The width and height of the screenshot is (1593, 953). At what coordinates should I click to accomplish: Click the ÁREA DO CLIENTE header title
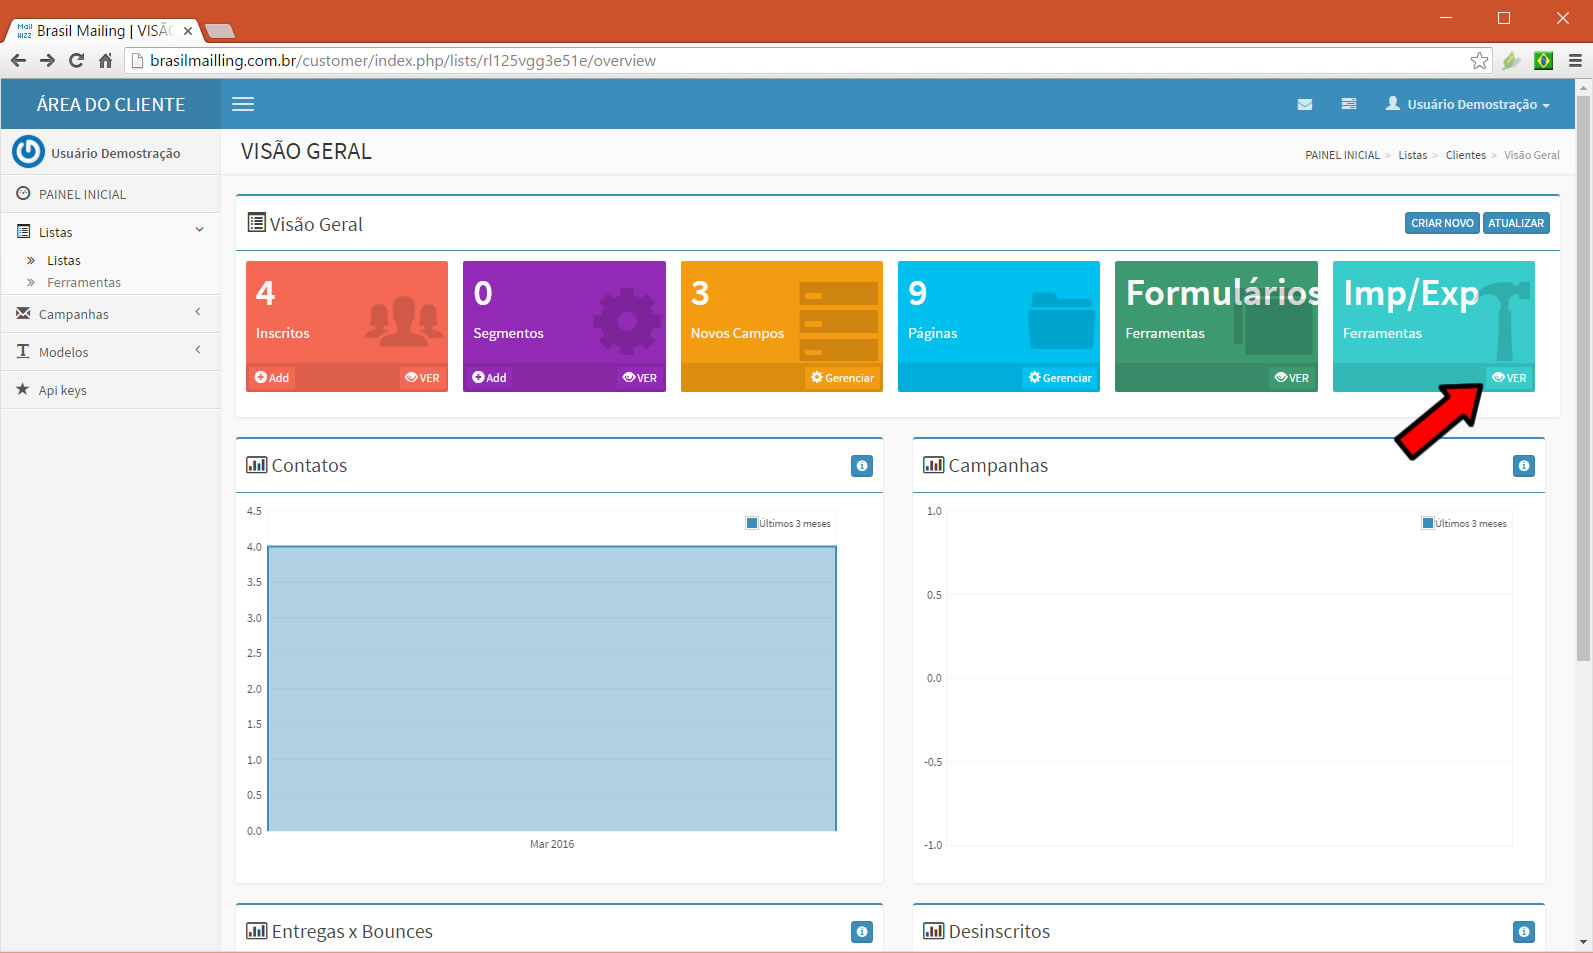point(111,104)
